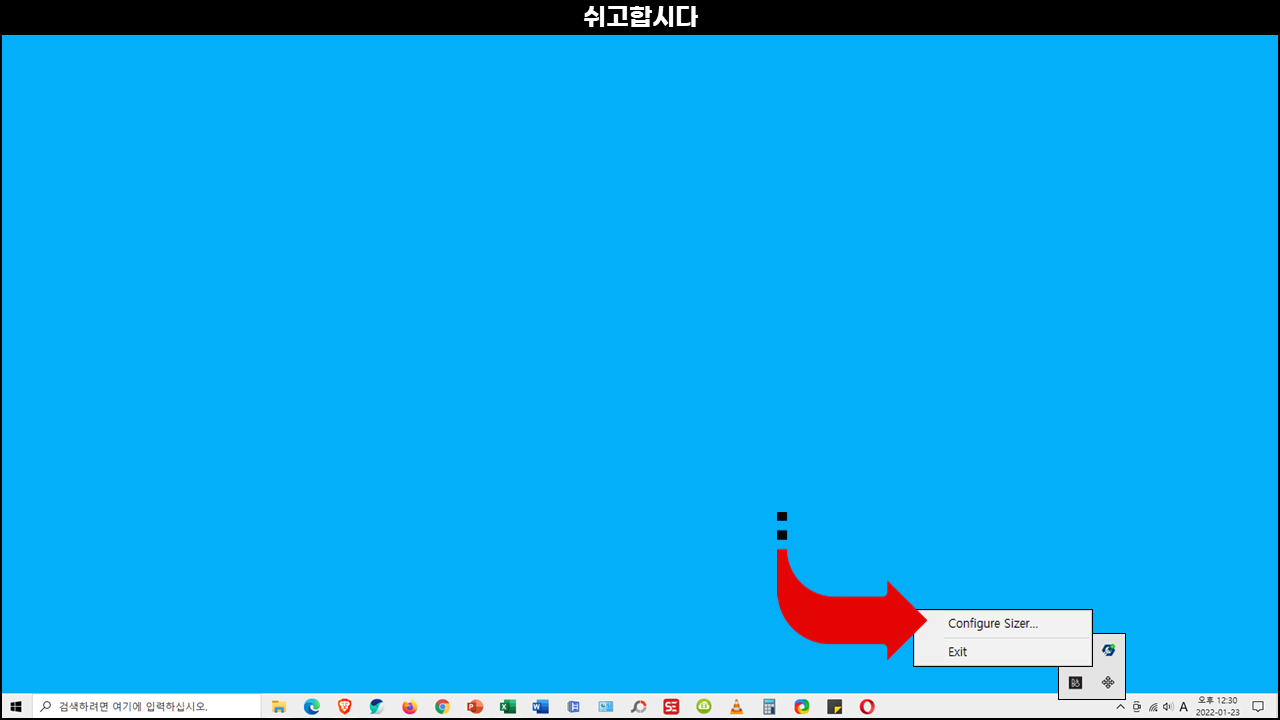Open the red SE app on the taskbar
1280x720 pixels.
point(671,707)
